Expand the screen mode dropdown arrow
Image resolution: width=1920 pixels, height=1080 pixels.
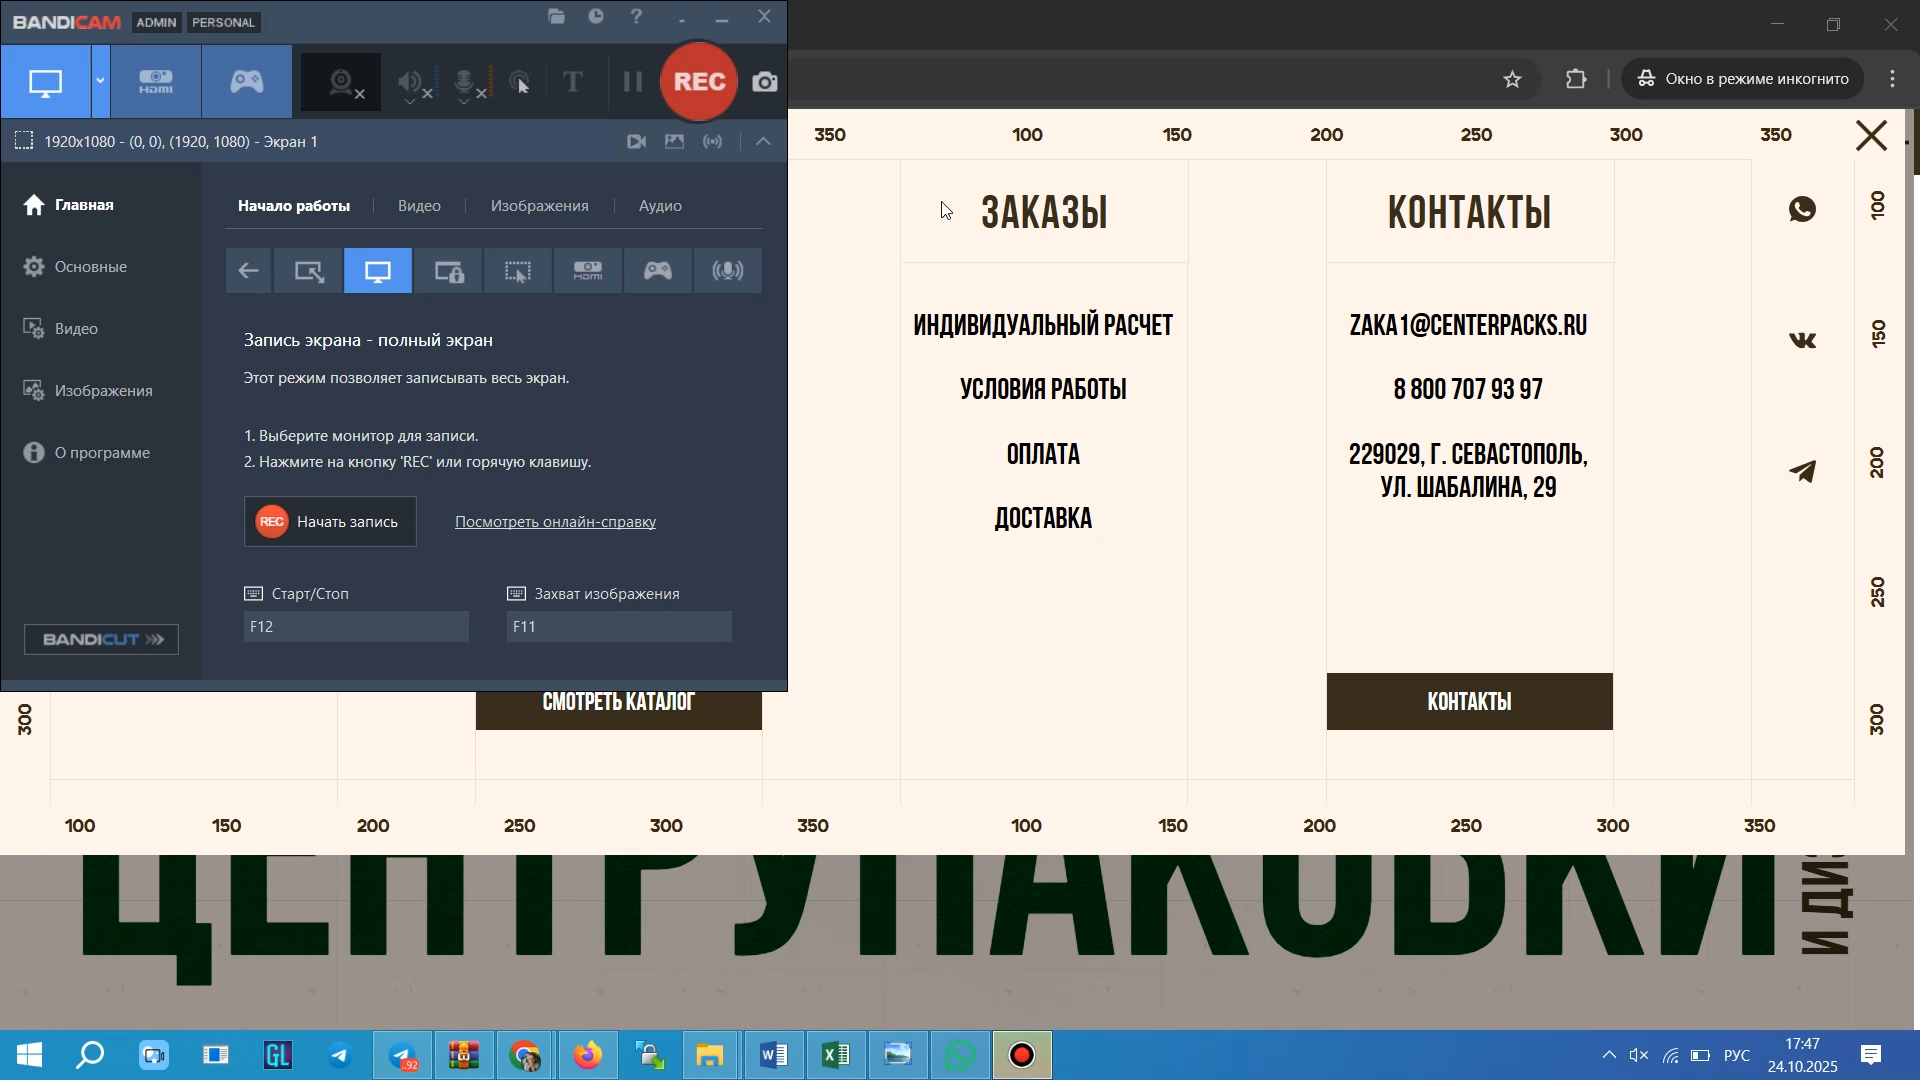coord(100,82)
